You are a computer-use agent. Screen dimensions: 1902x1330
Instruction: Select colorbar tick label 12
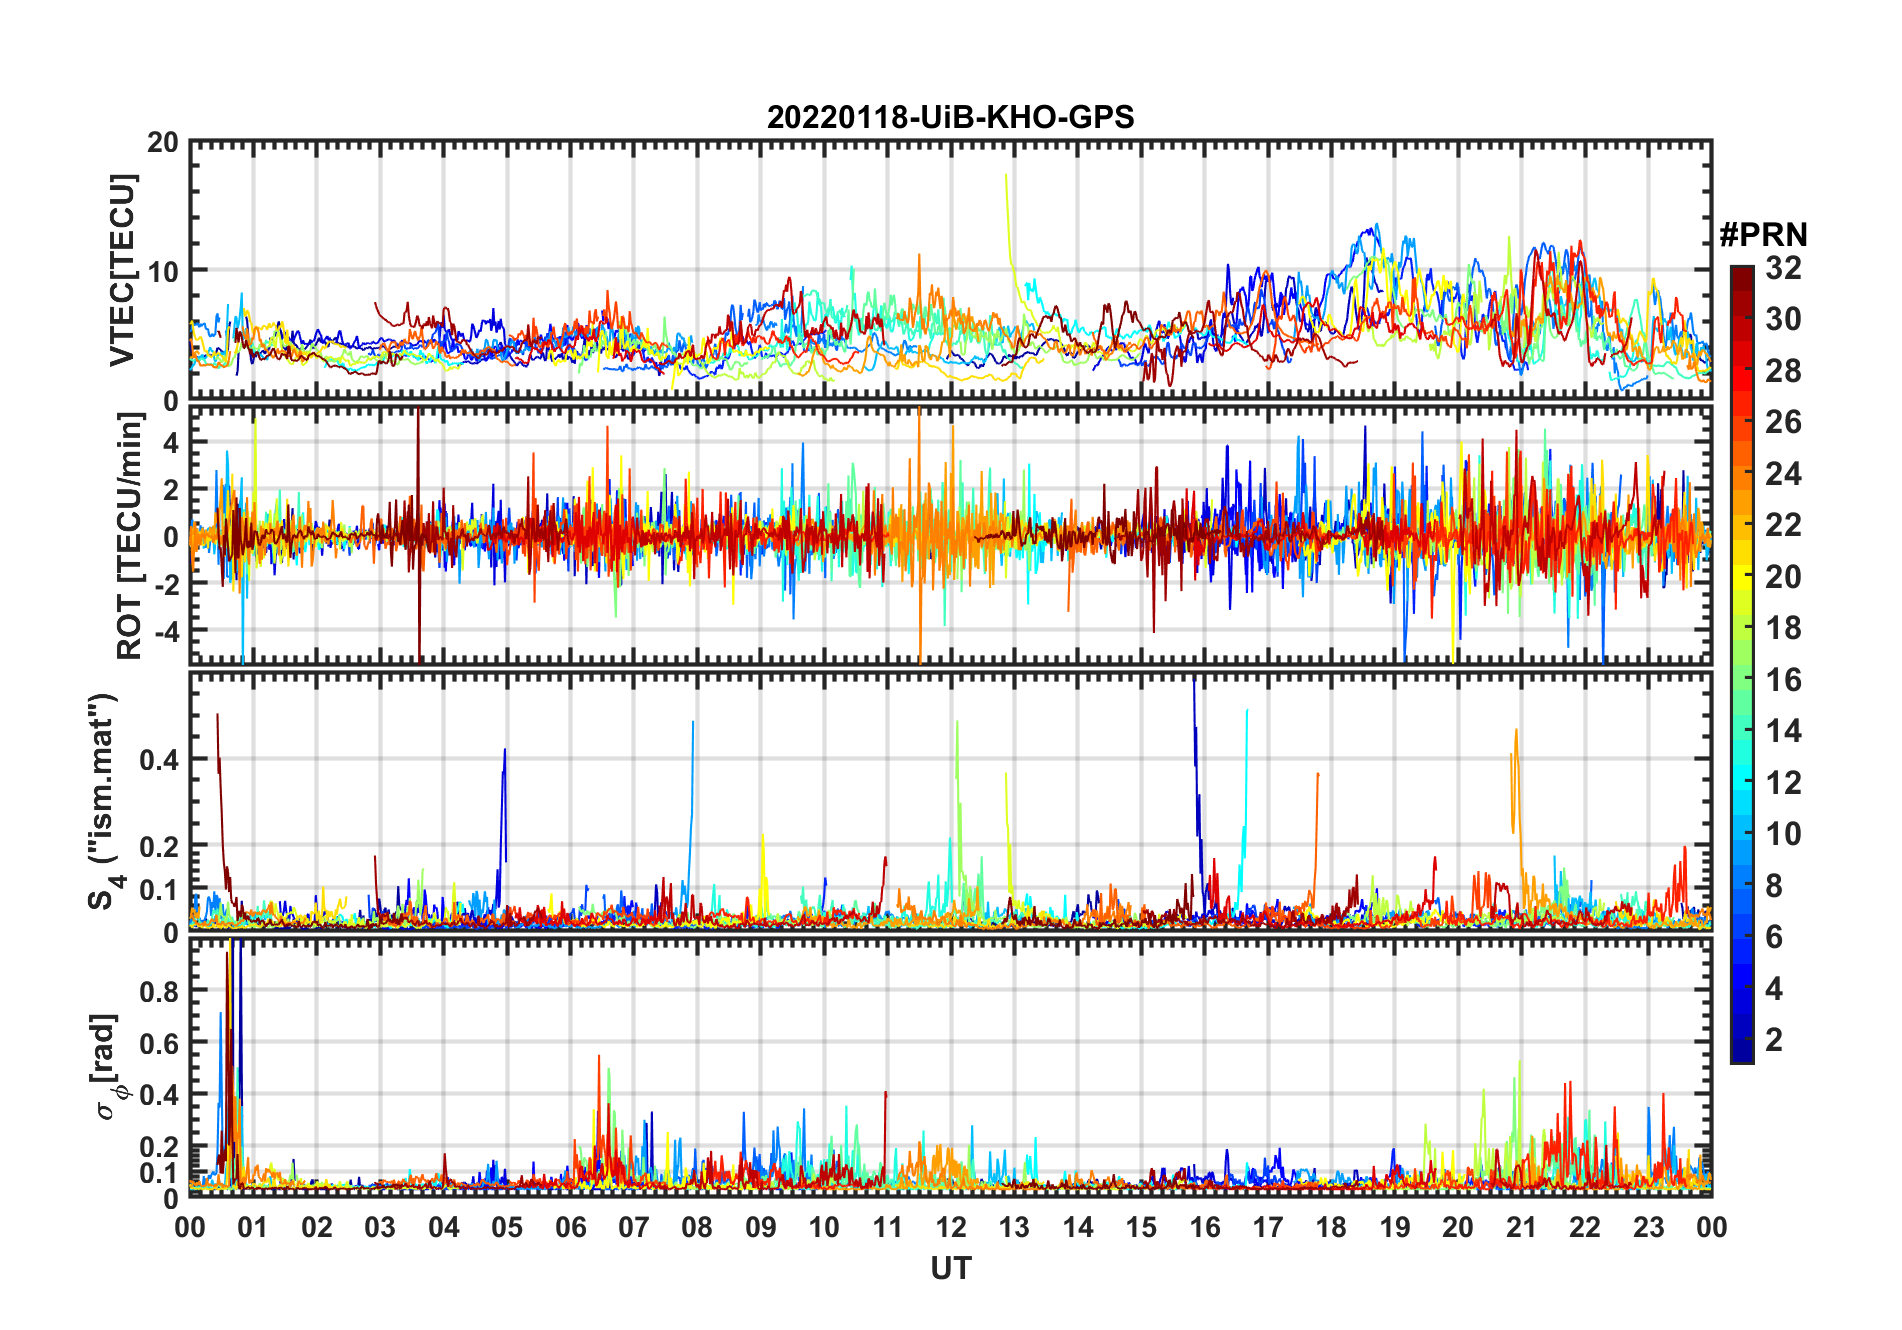point(1783,782)
